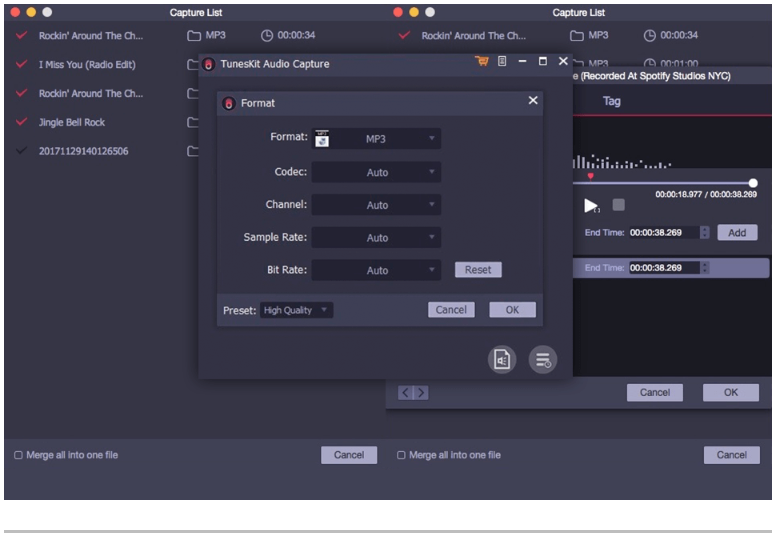Open the Format dropdown showing MP3

(x=376, y=139)
